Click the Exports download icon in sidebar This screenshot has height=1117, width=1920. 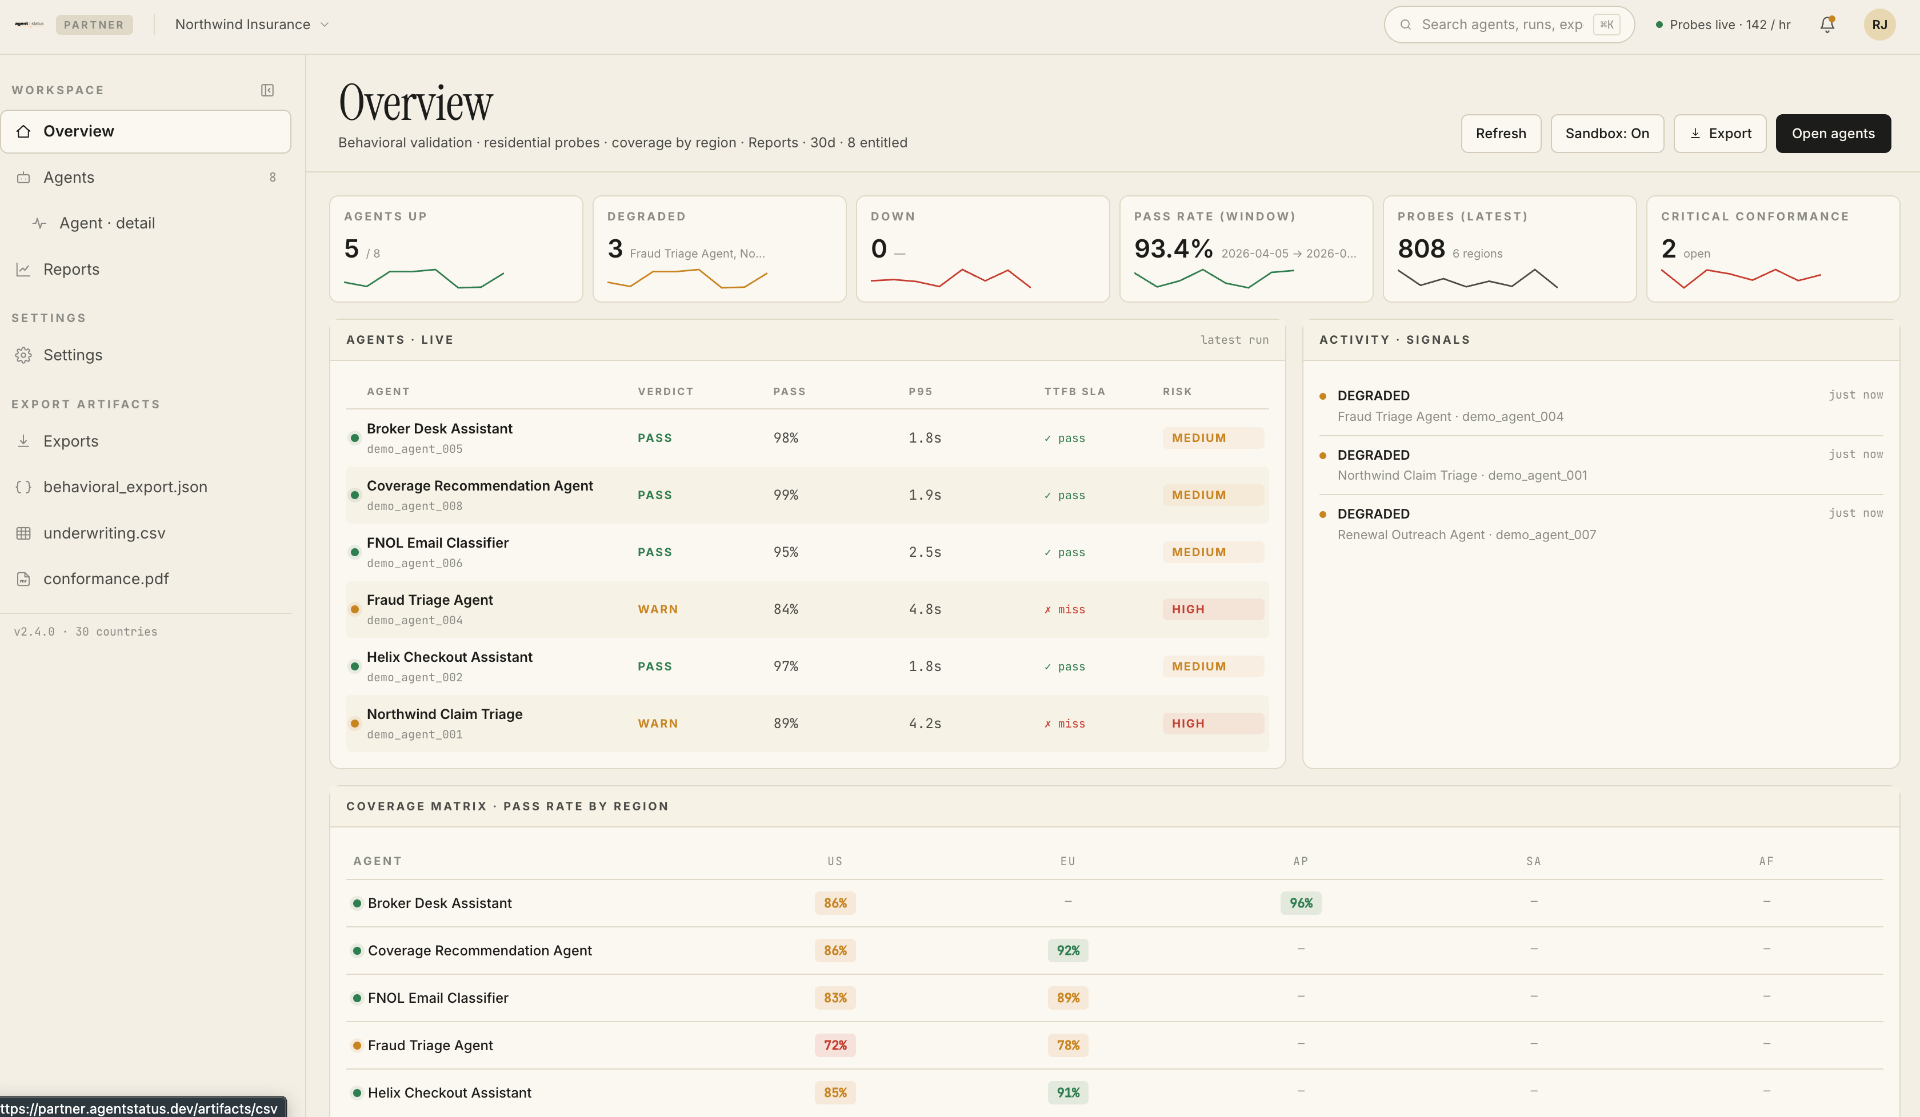[24, 441]
